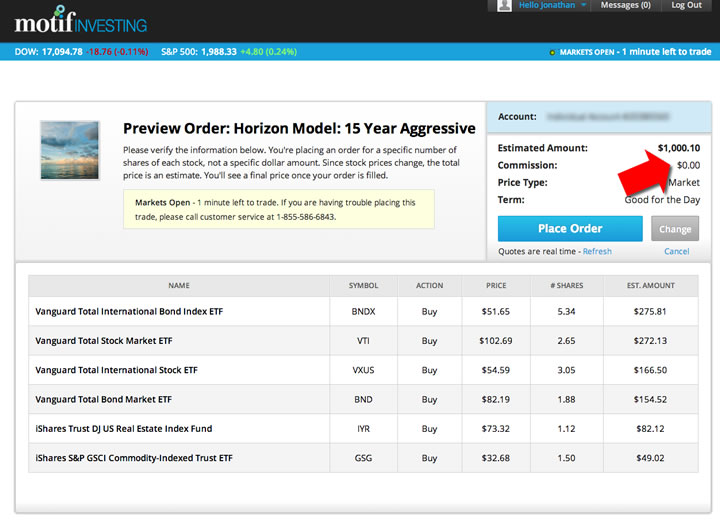Click the VTI symbol
This screenshot has width=720, height=520.
[x=363, y=341]
